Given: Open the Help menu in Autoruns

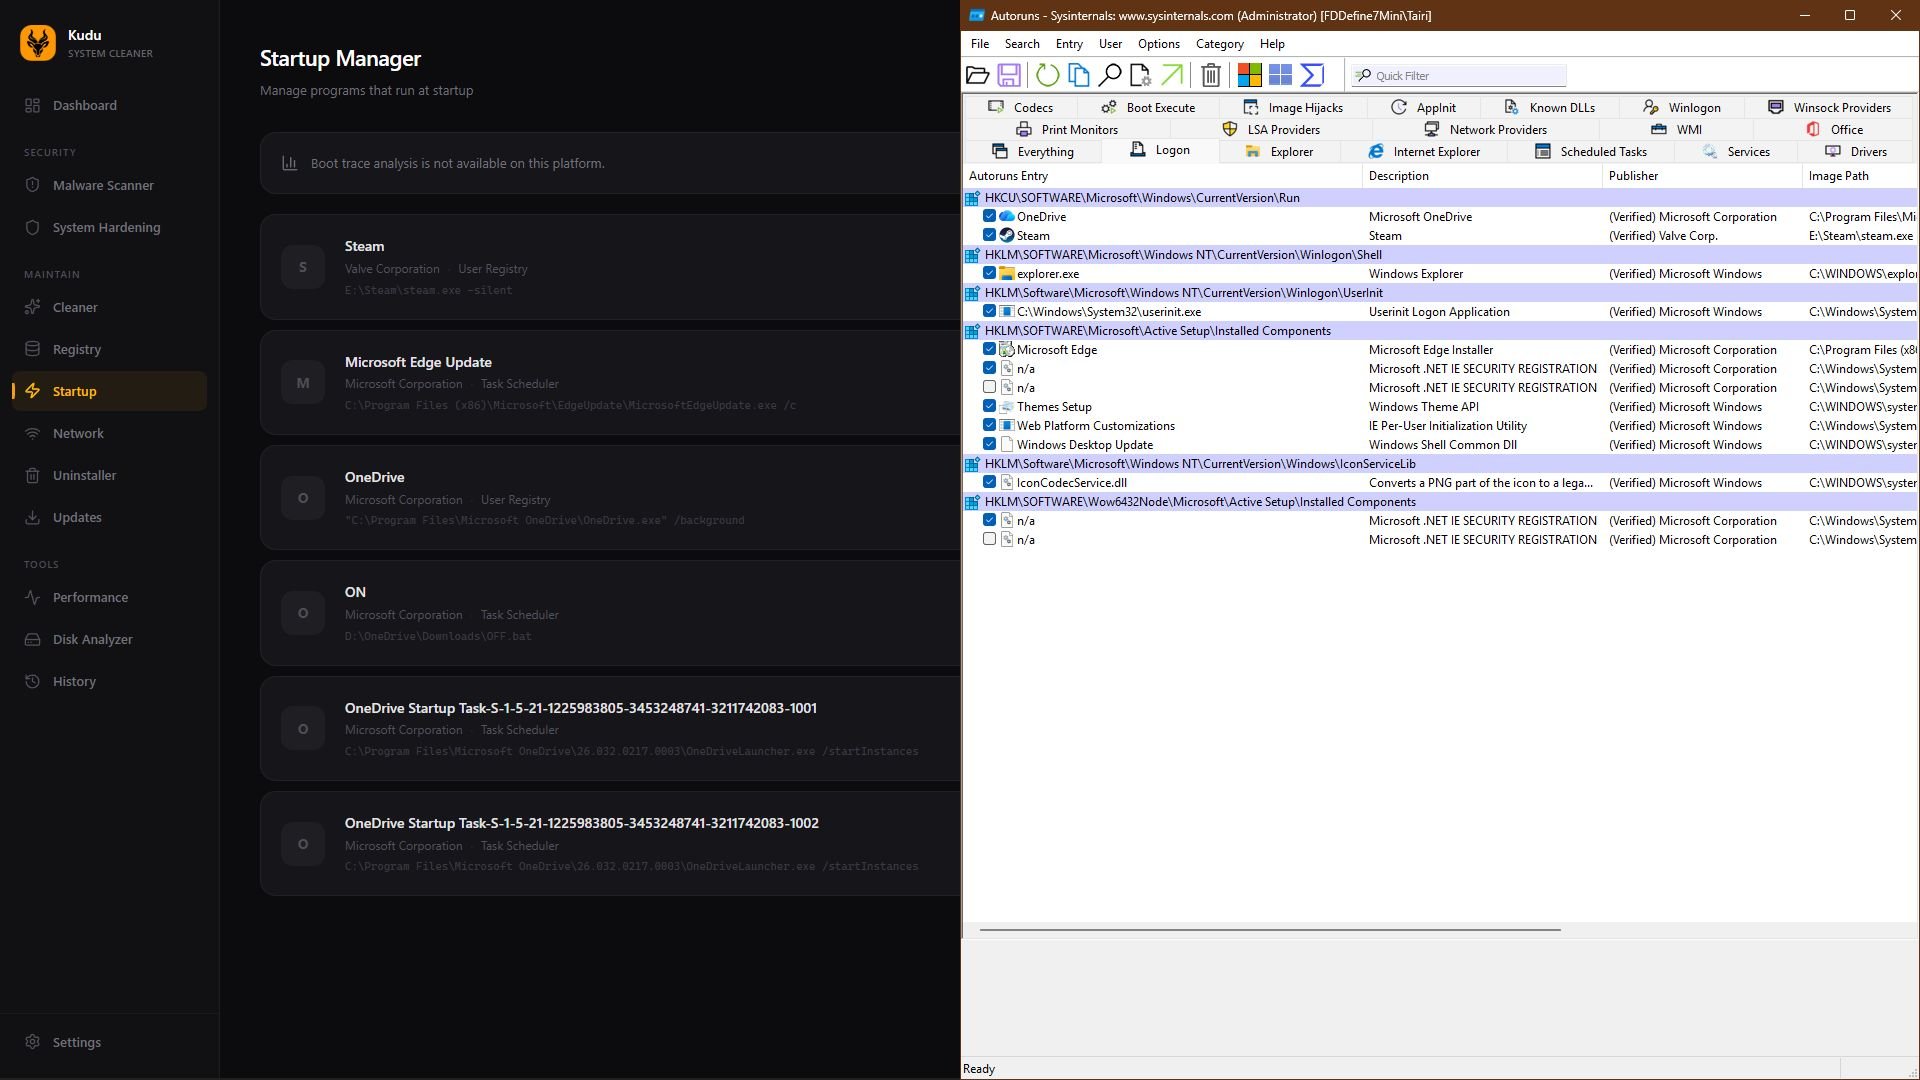Looking at the screenshot, I should [1272, 44].
